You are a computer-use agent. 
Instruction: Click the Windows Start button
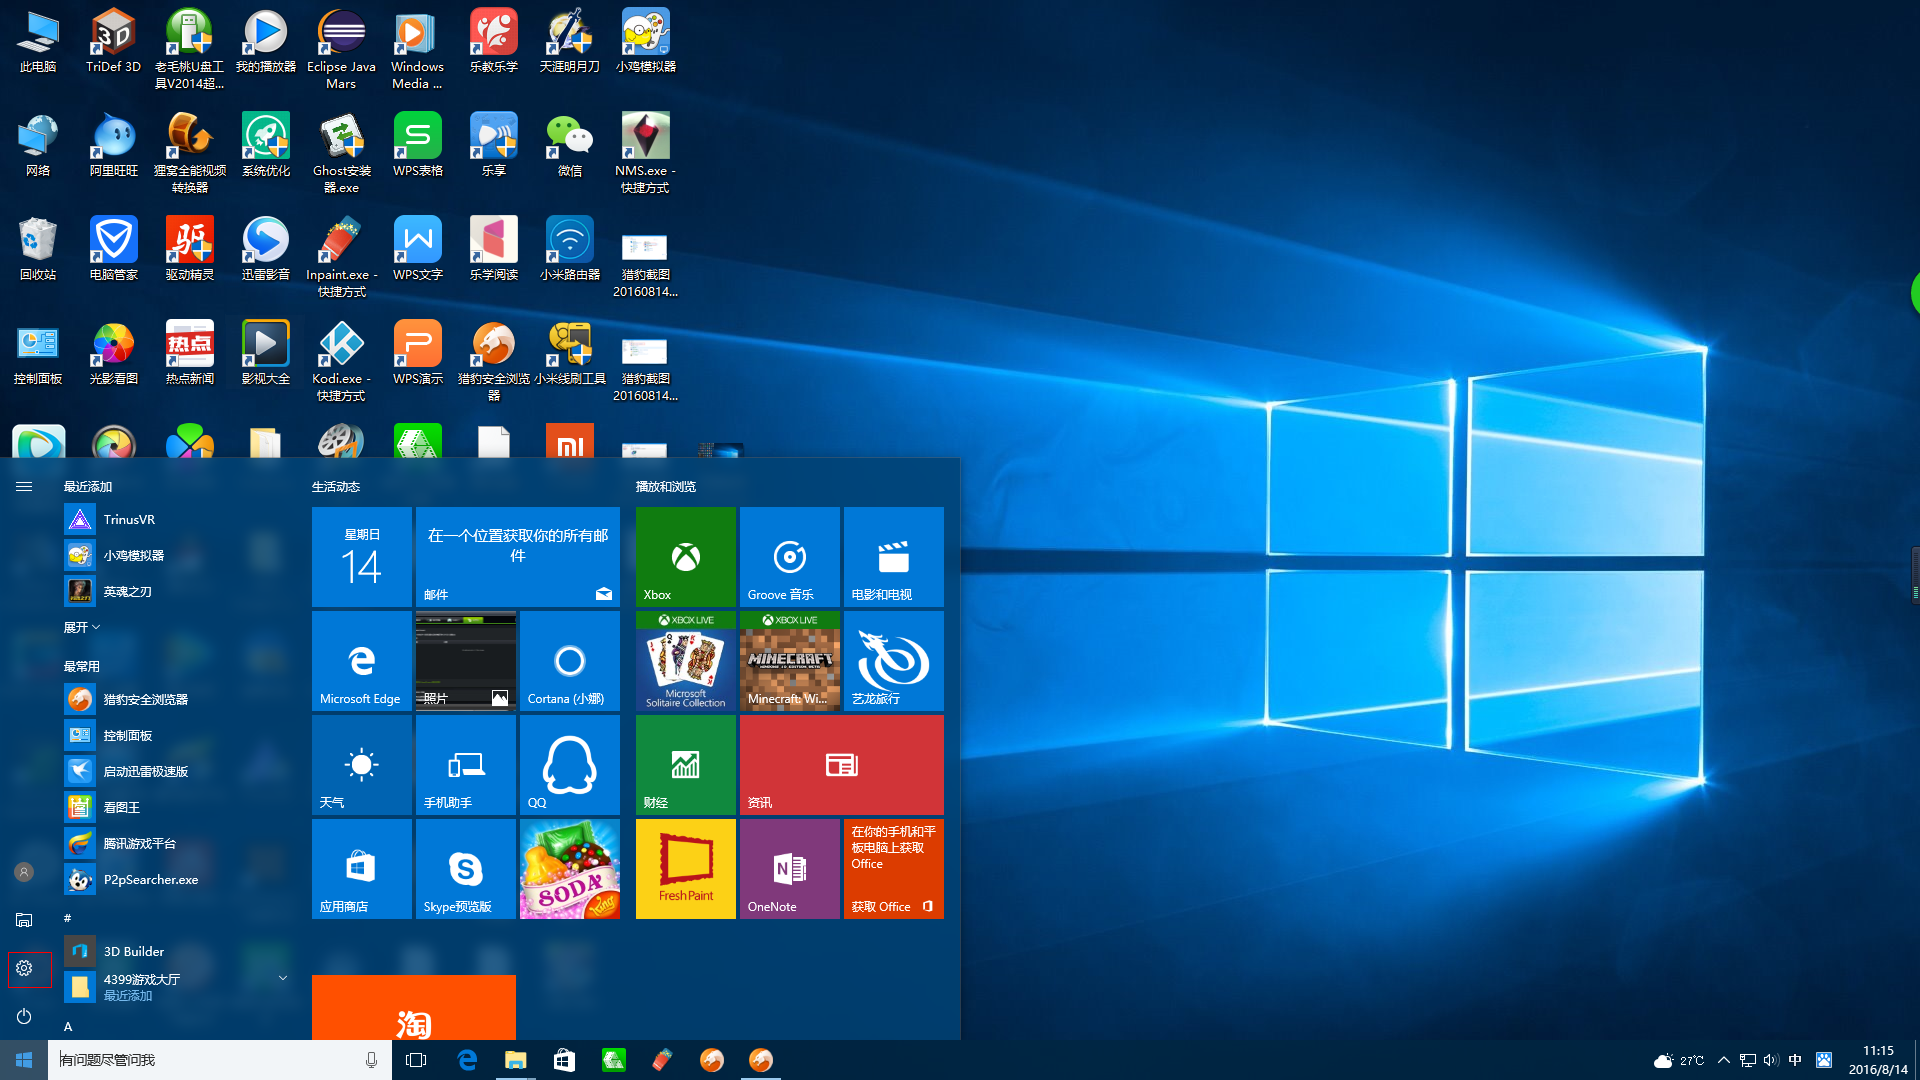tap(24, 1060)
